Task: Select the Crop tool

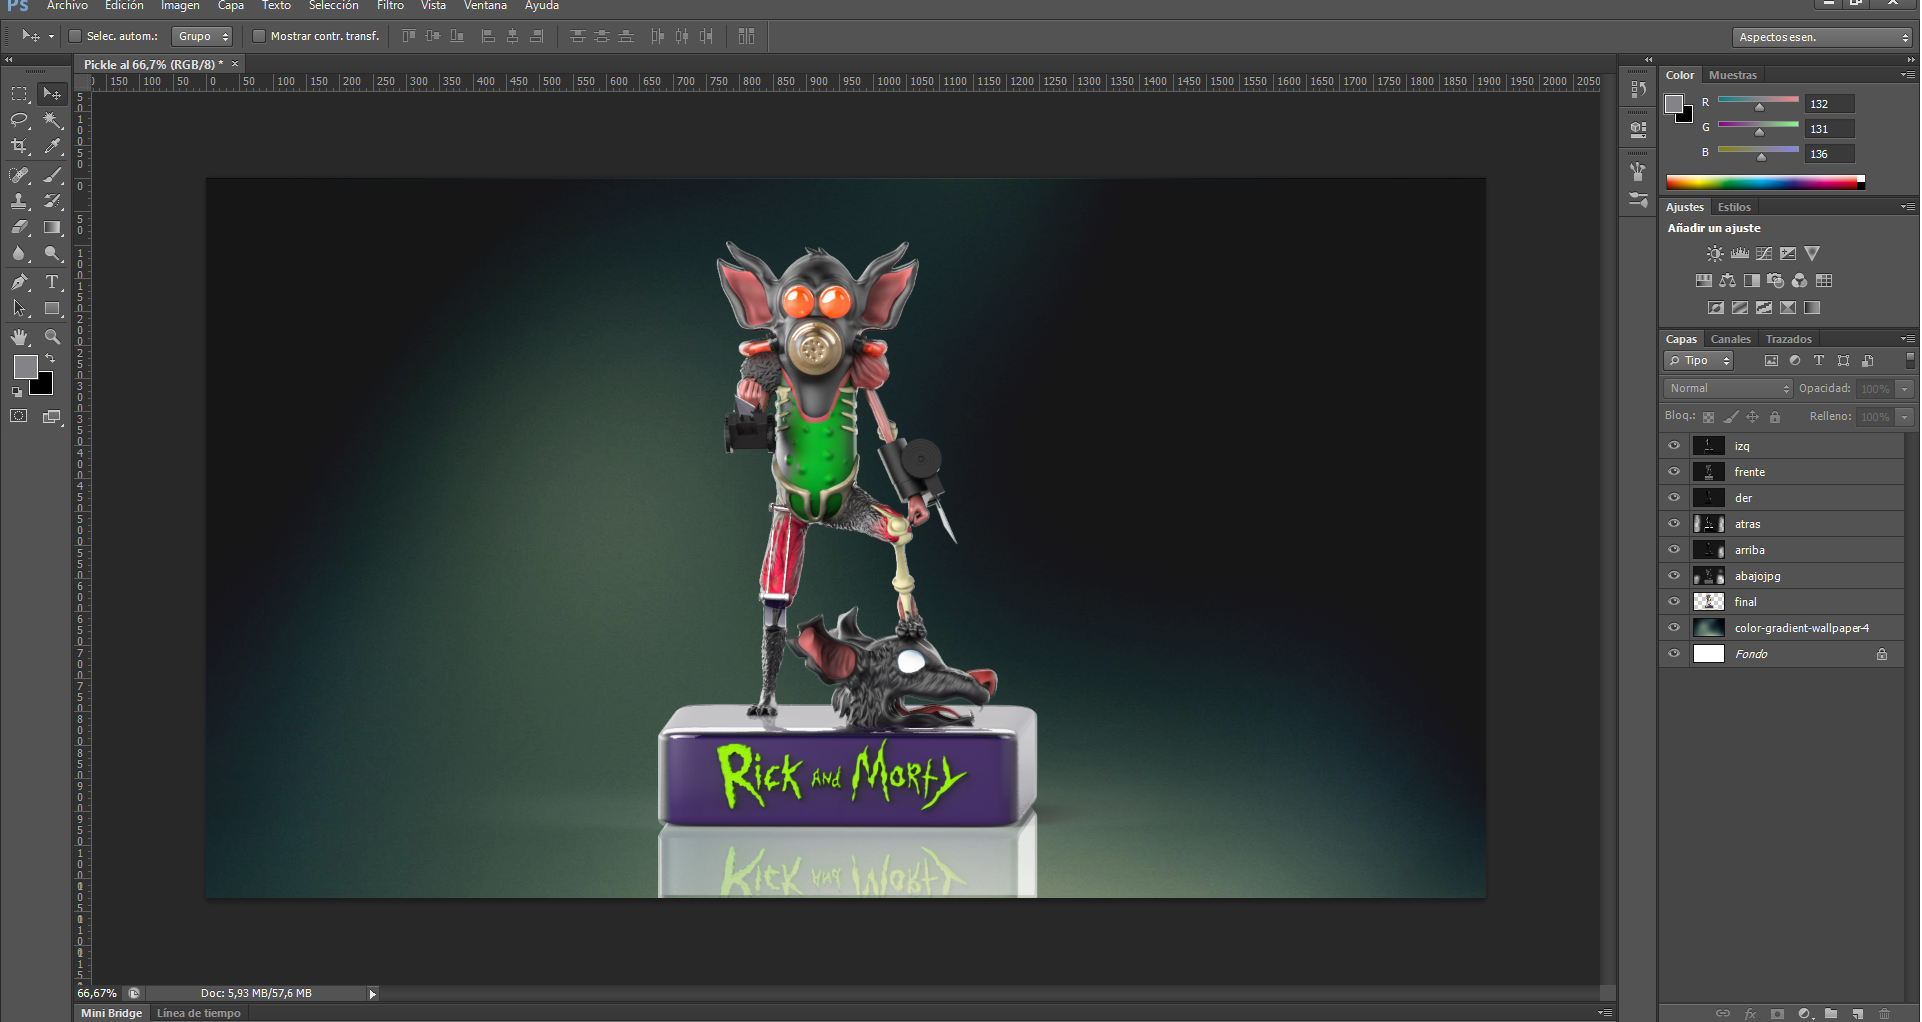Action: click(19, 146)
